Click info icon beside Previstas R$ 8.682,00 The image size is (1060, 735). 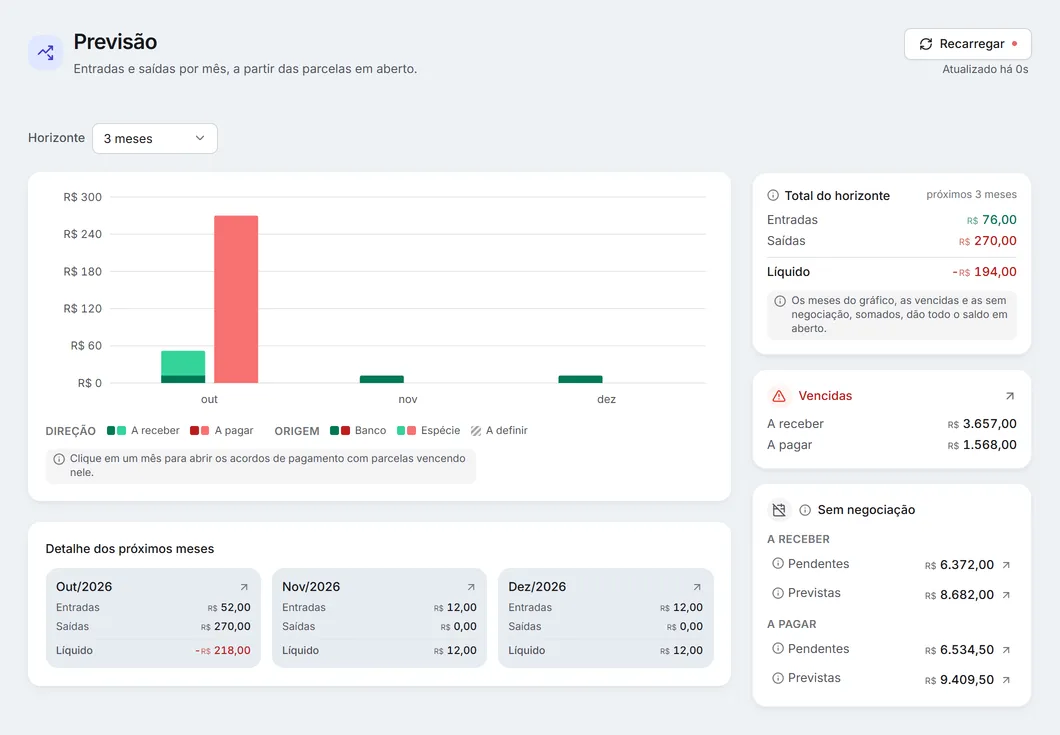click(777, 593)
